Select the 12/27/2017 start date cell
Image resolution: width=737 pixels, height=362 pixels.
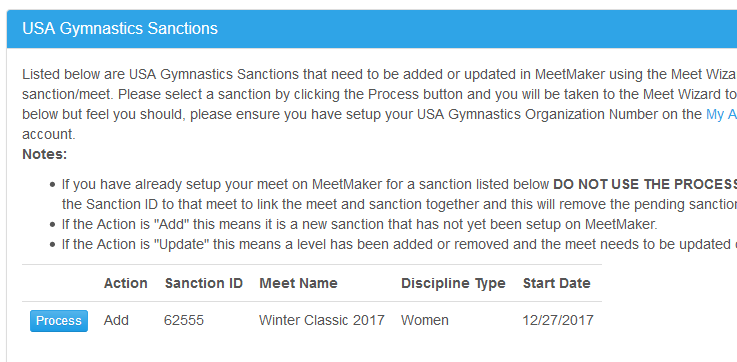(558, 320)
